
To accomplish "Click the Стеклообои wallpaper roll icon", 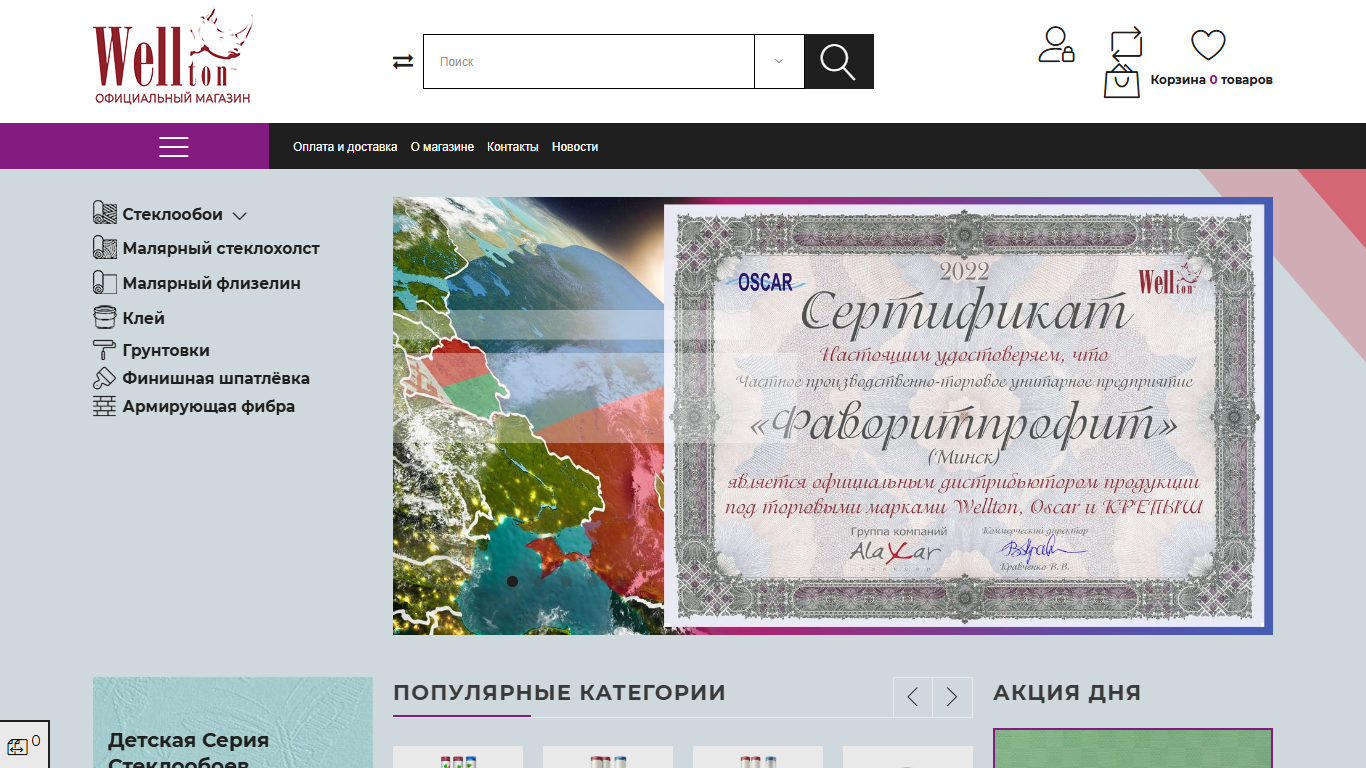I will 105,214.
